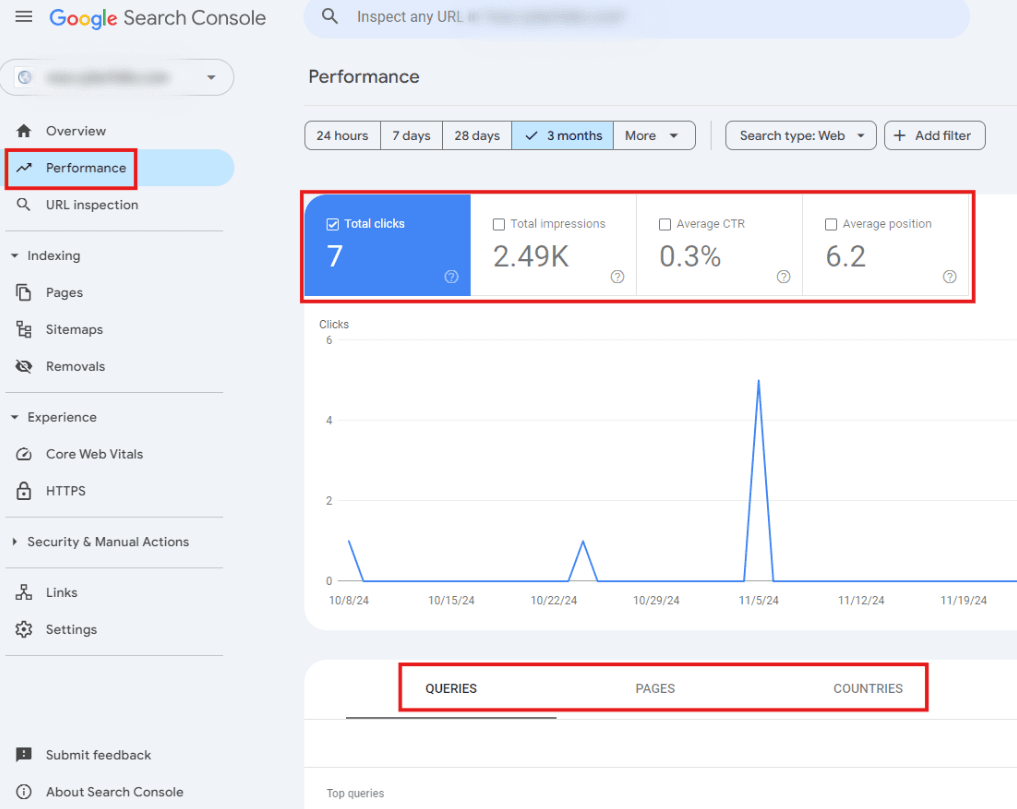Select the 24 hours date range
Viewport: 1017px width, 809px height.
tap(342, 136)
